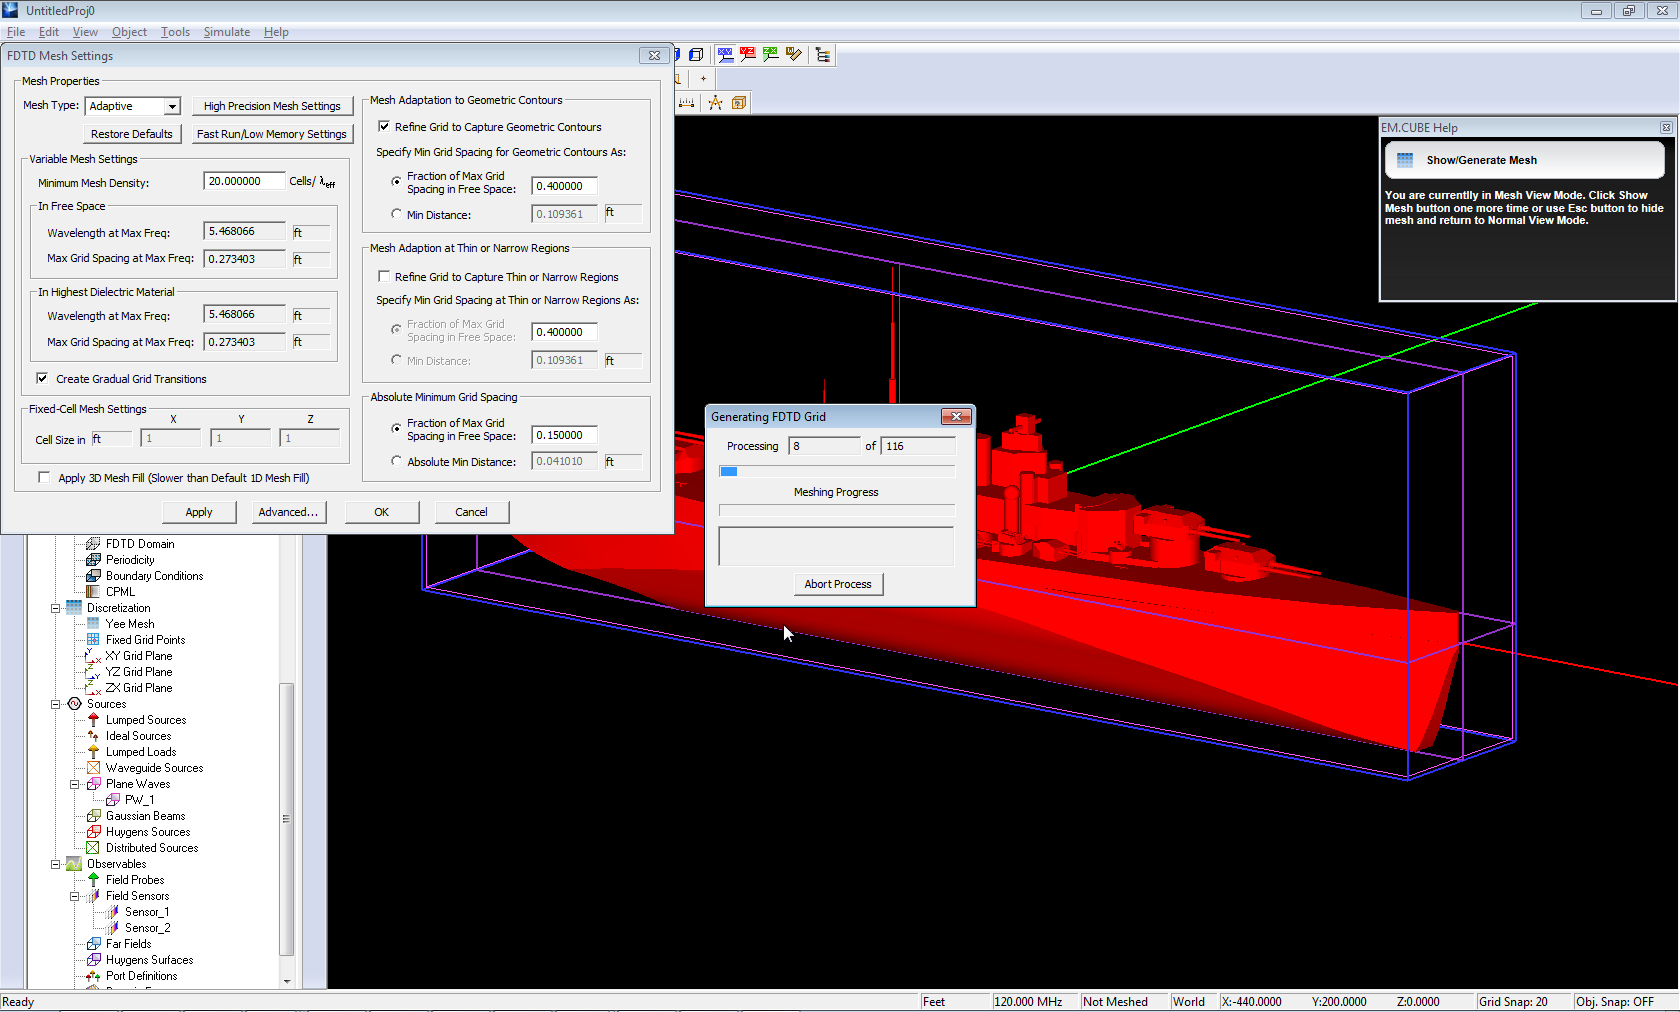Open the Tools menu
The height and width of the screenshot is (1012, 1680).
(175, 32)
